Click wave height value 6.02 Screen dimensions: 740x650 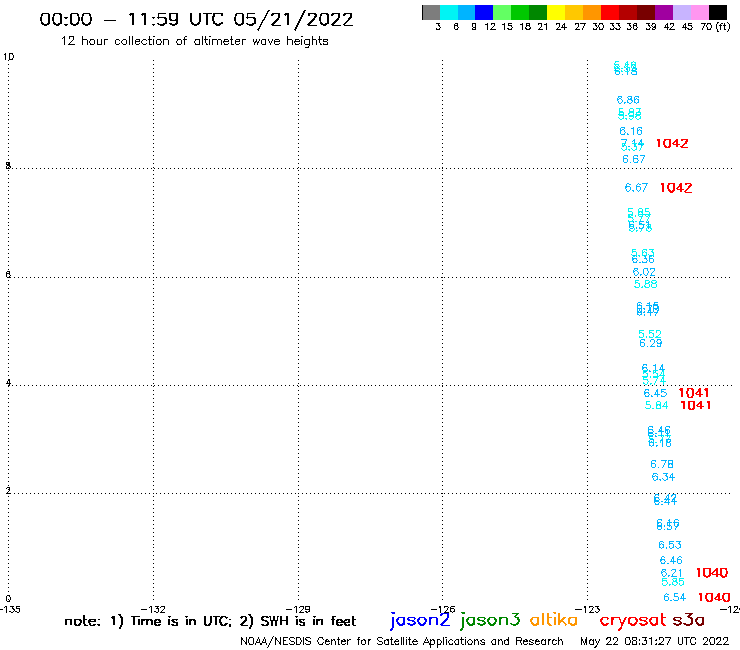644,272
